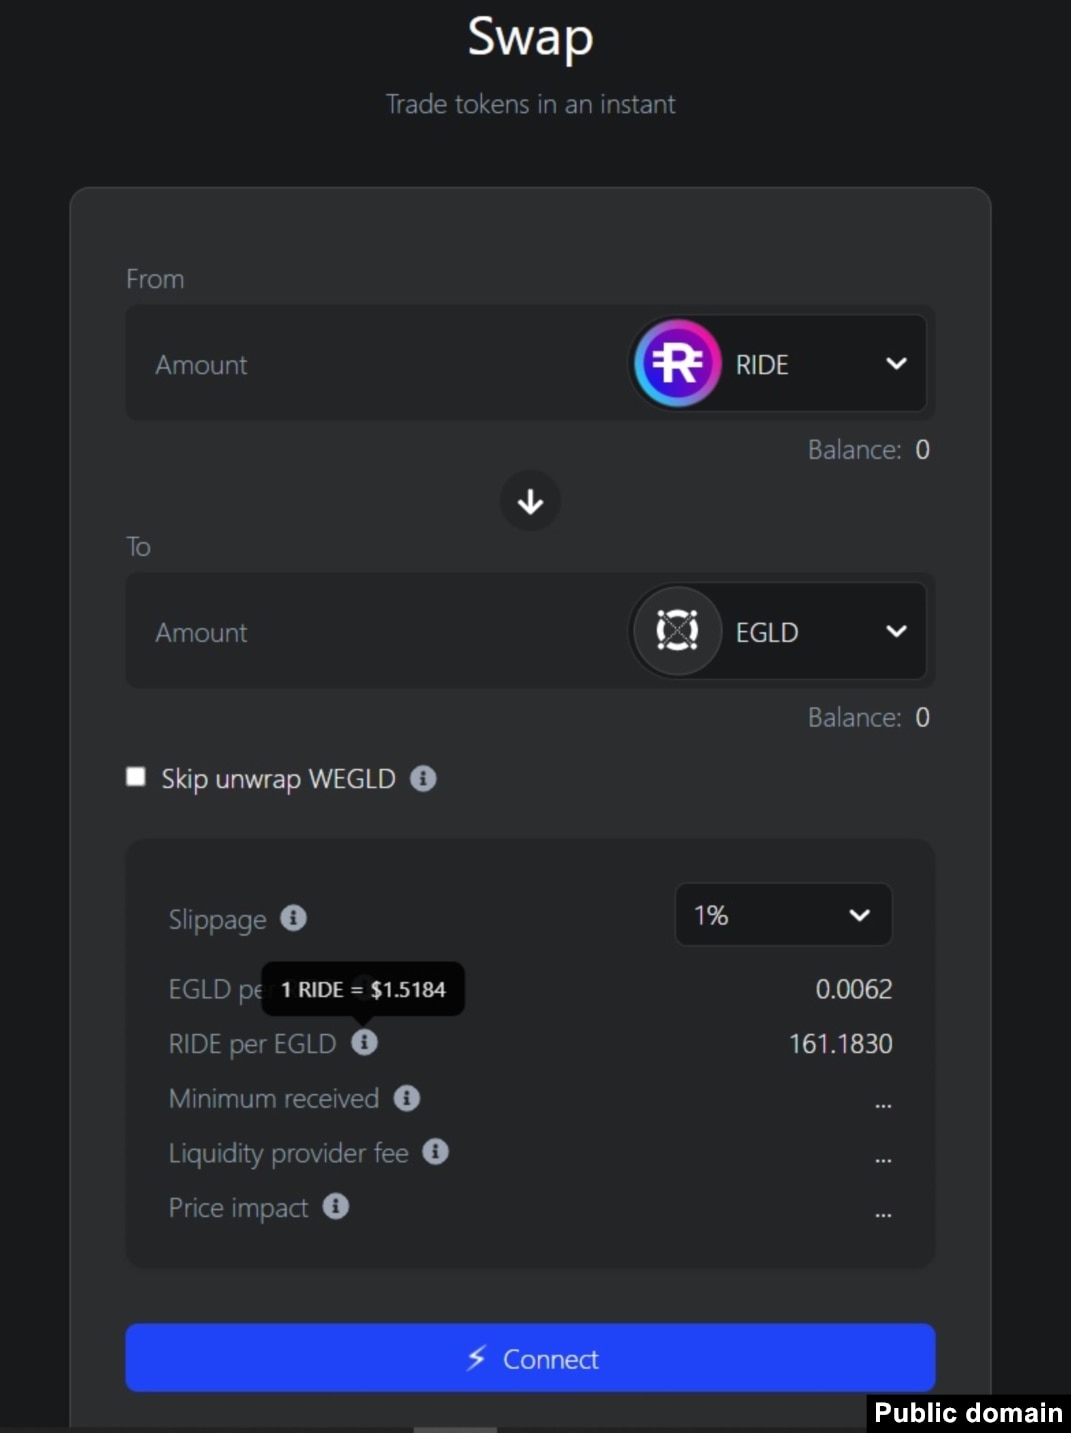
Task: Click the Minimum received info icon
Action: click(x=406, y=1097)
